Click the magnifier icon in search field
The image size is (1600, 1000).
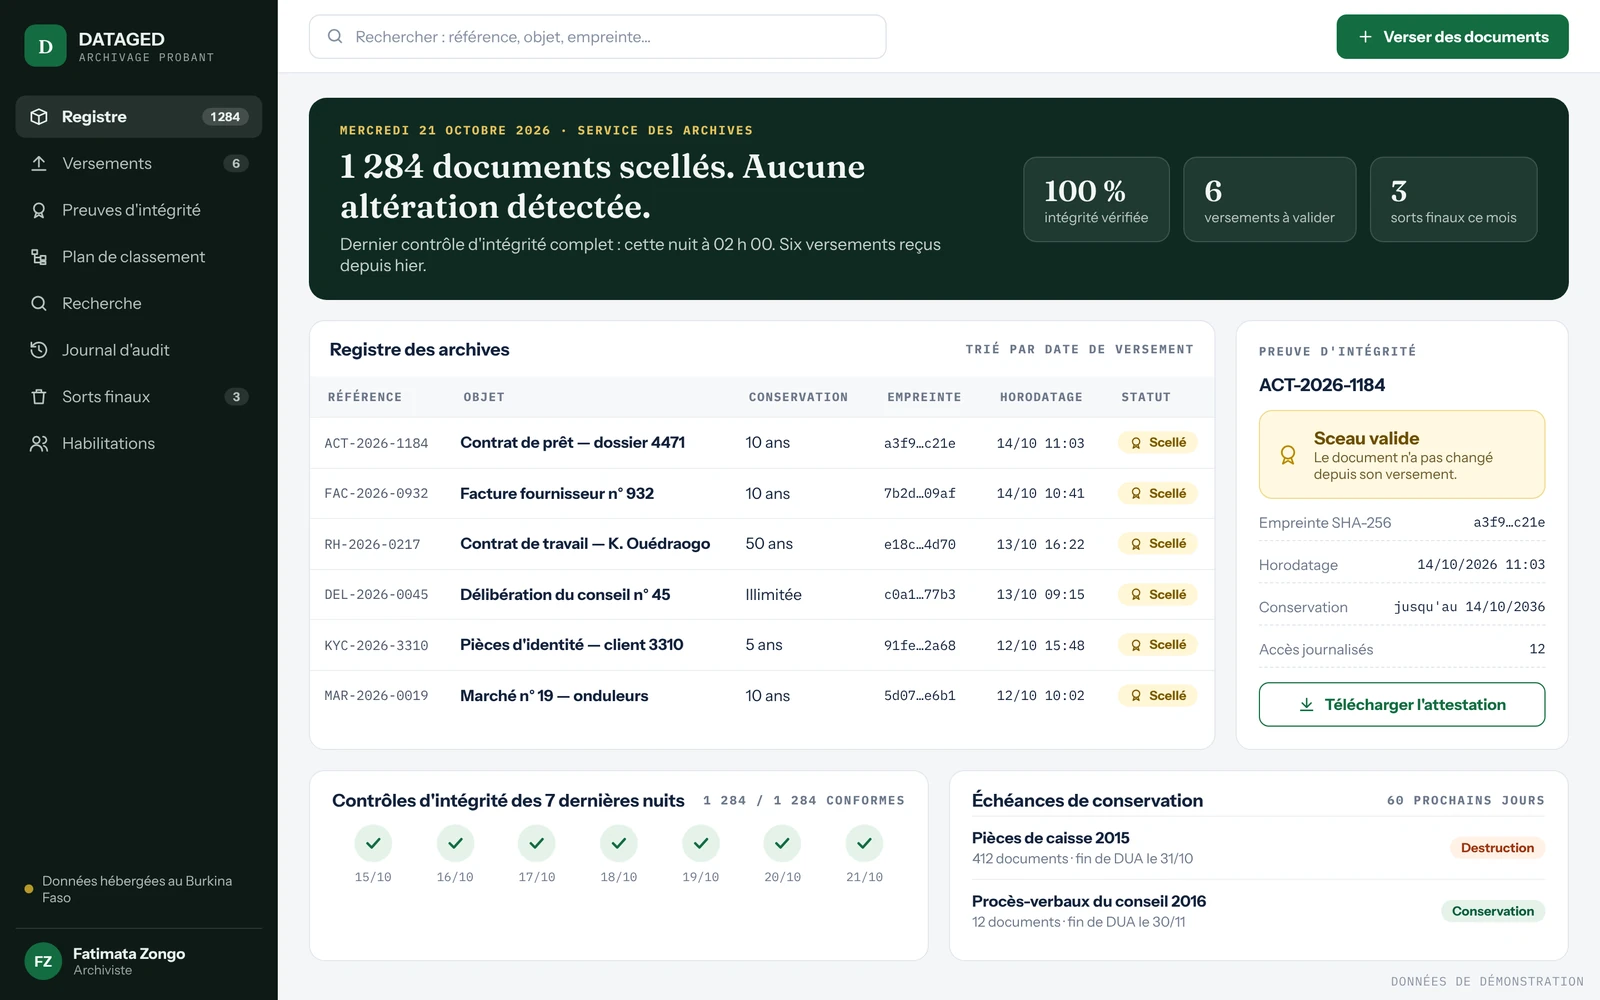click(x=335, y=37)
